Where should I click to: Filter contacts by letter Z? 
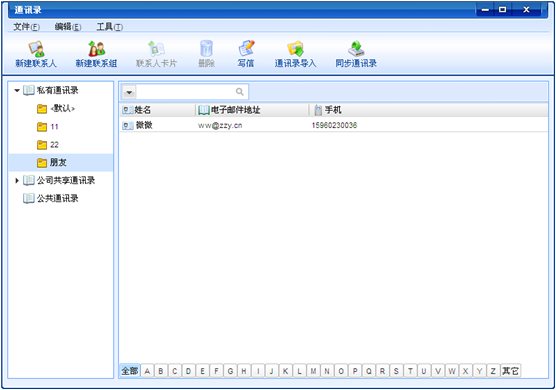493,371
